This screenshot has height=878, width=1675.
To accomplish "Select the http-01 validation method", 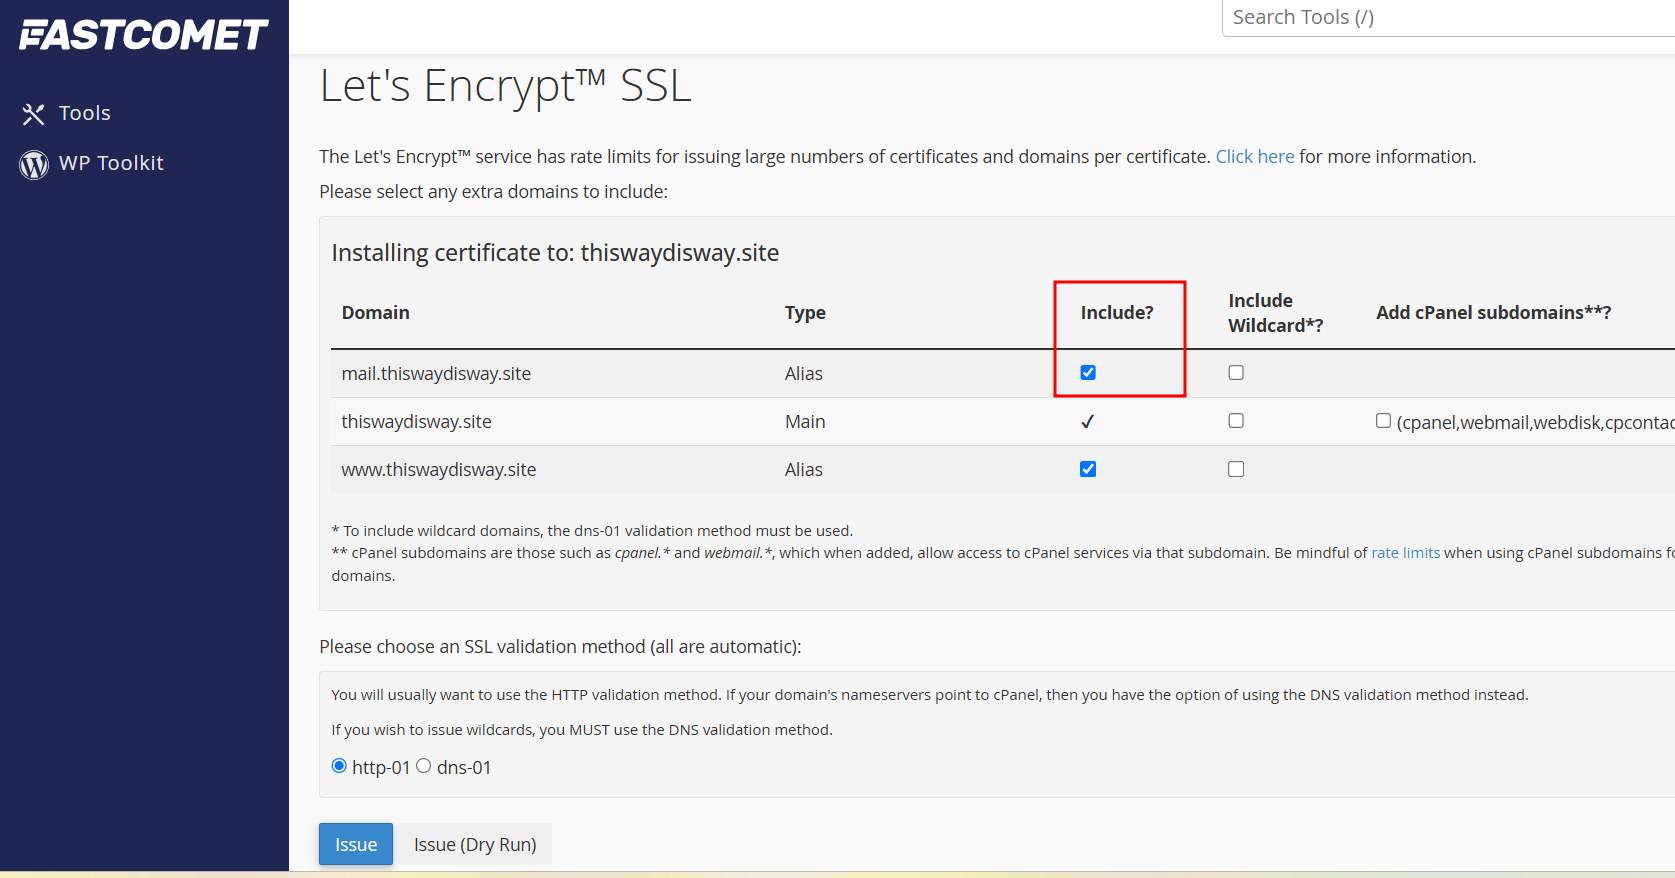I will [339, 766].
